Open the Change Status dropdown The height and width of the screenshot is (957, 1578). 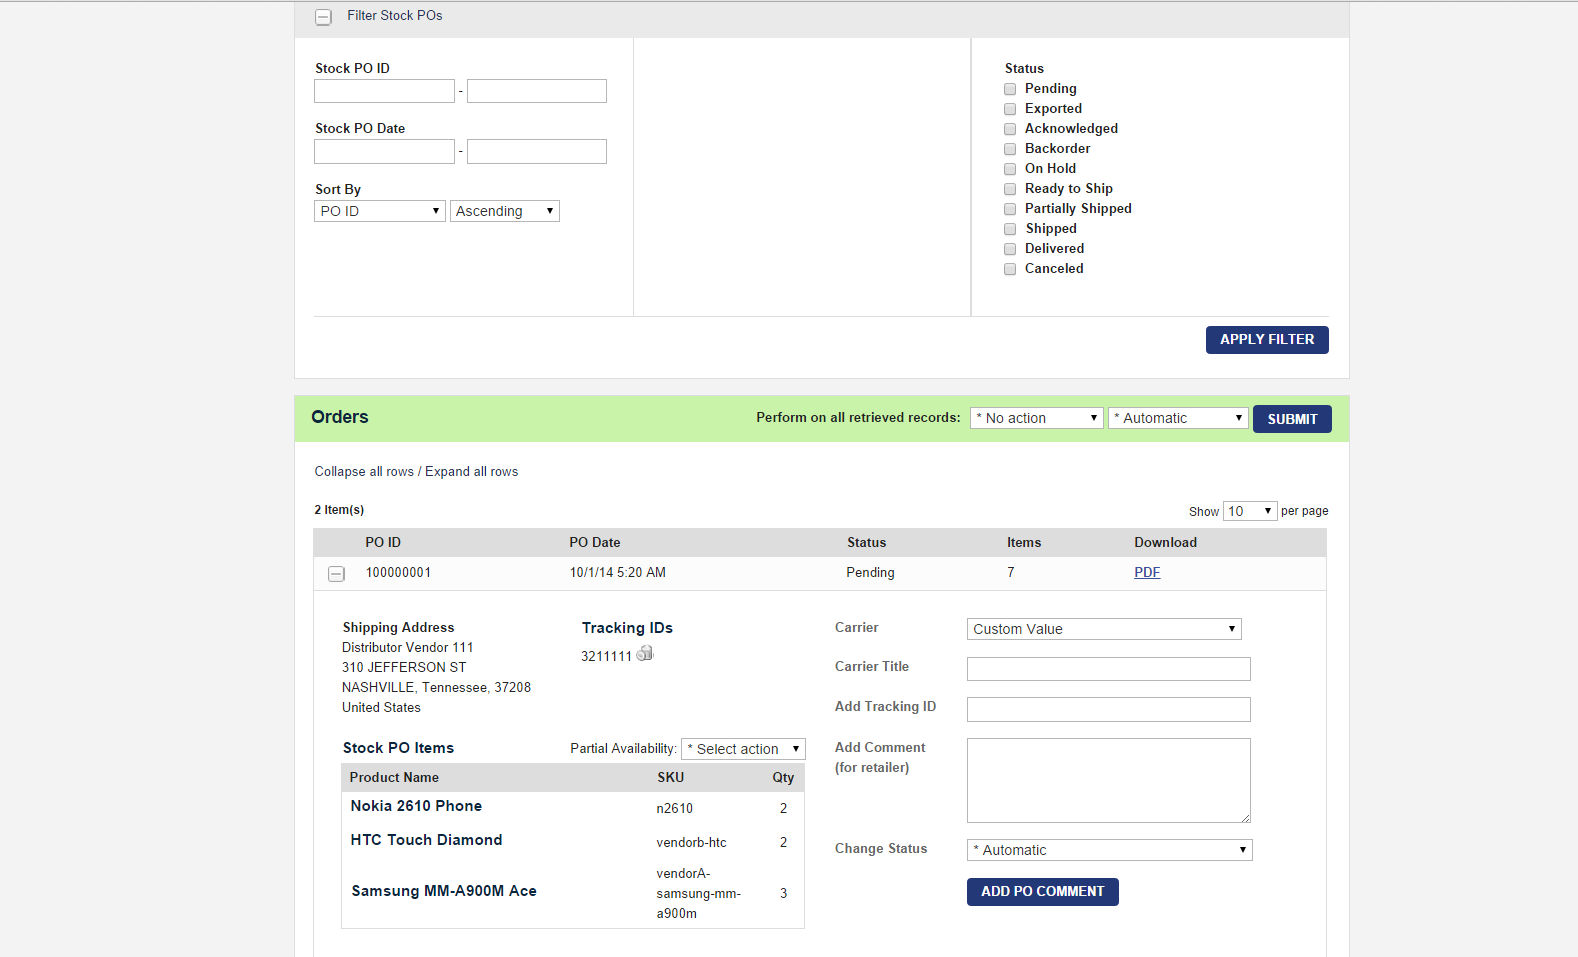coord(1110,850)
